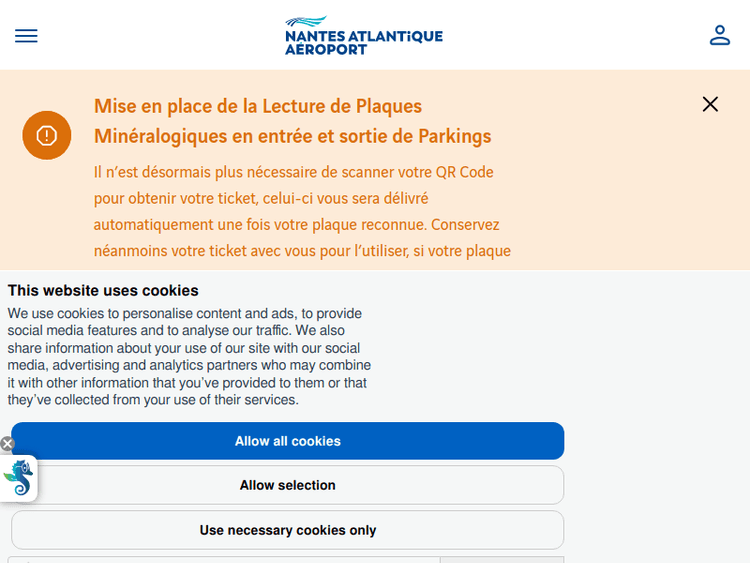Click the "Minéralogiques en entrée et sortie" heading line
Image resolution: width=750 pixels, height=563 pixels.
(x=292, y=136)
